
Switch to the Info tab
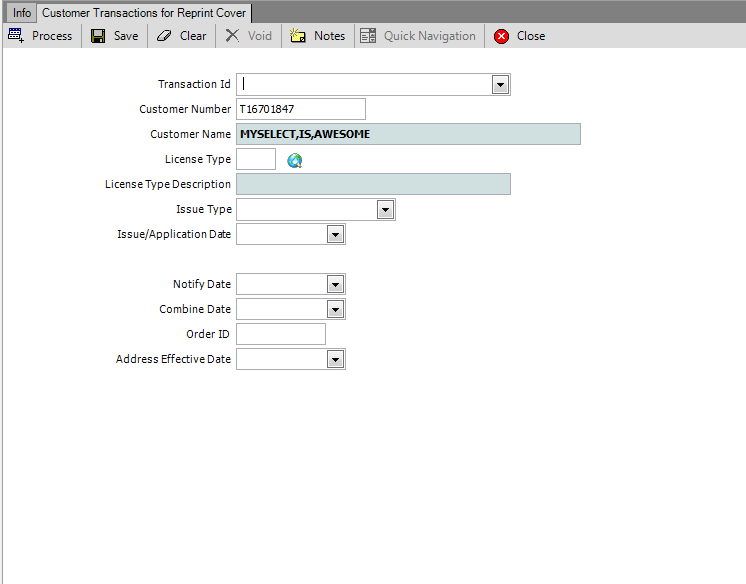pyautogui.click(x=21, y=13)
